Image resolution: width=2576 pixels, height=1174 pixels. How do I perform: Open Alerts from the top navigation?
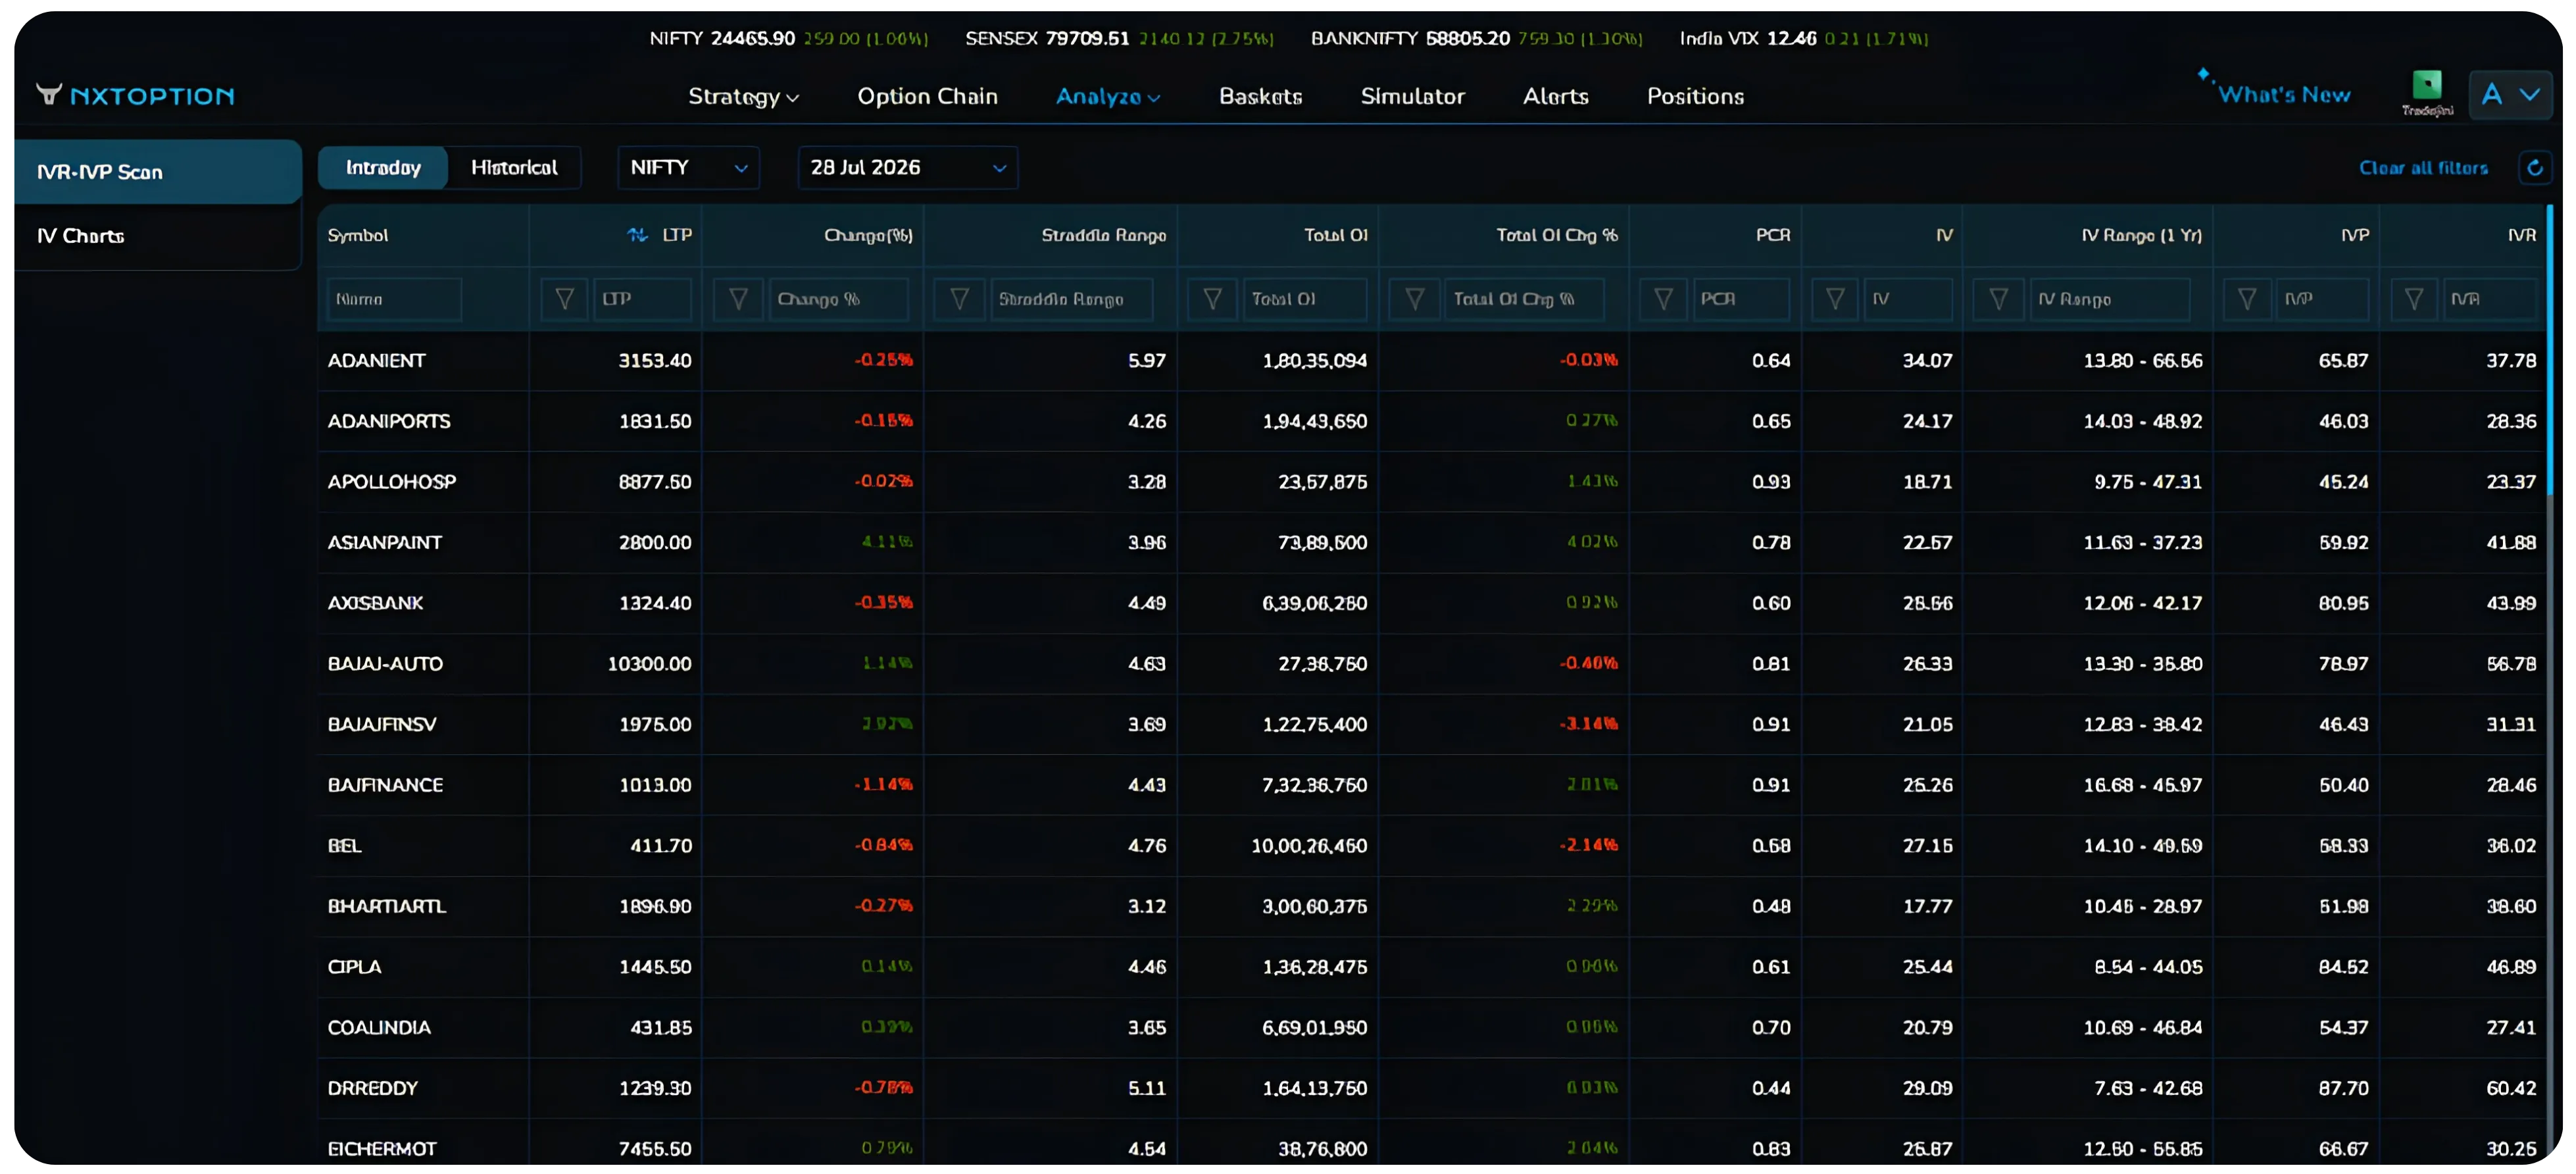1555,97
